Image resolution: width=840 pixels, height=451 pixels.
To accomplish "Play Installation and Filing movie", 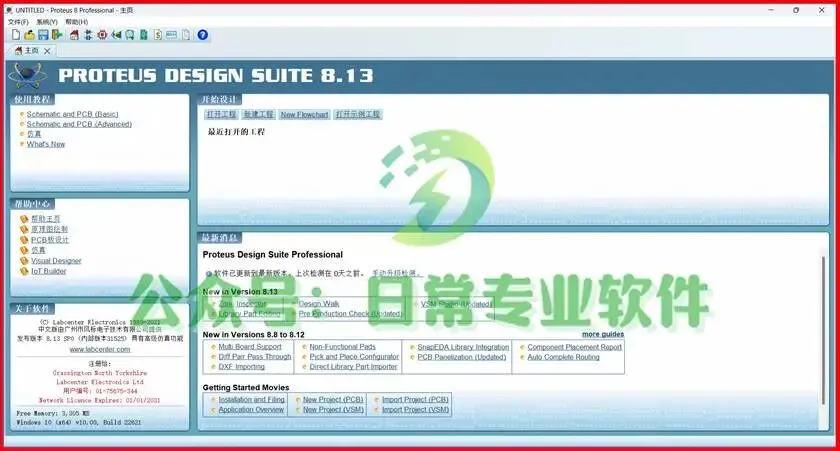I will [x=252, y=400].
